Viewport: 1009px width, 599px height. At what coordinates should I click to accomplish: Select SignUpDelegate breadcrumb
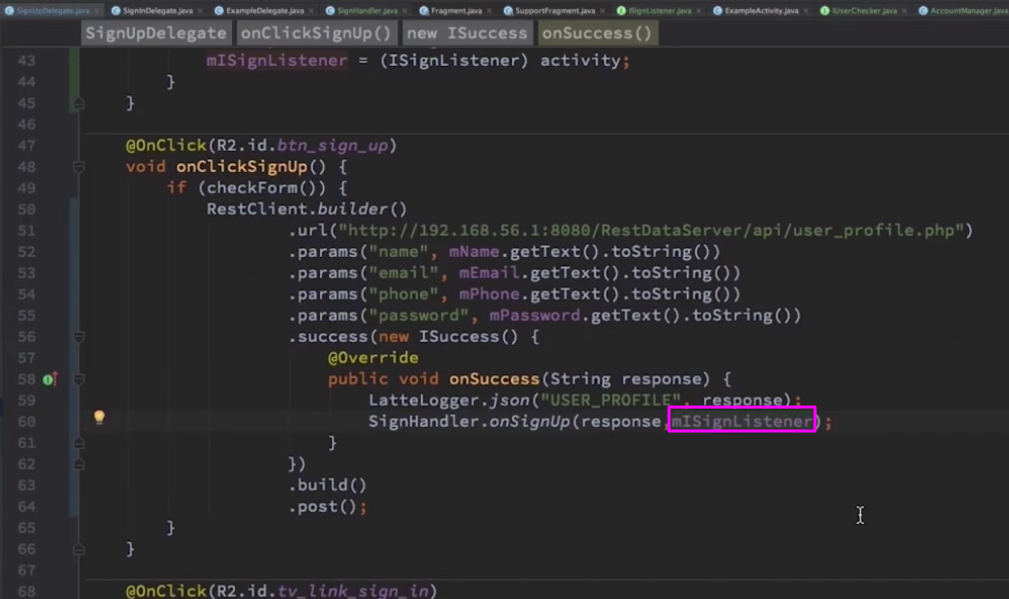156,33
